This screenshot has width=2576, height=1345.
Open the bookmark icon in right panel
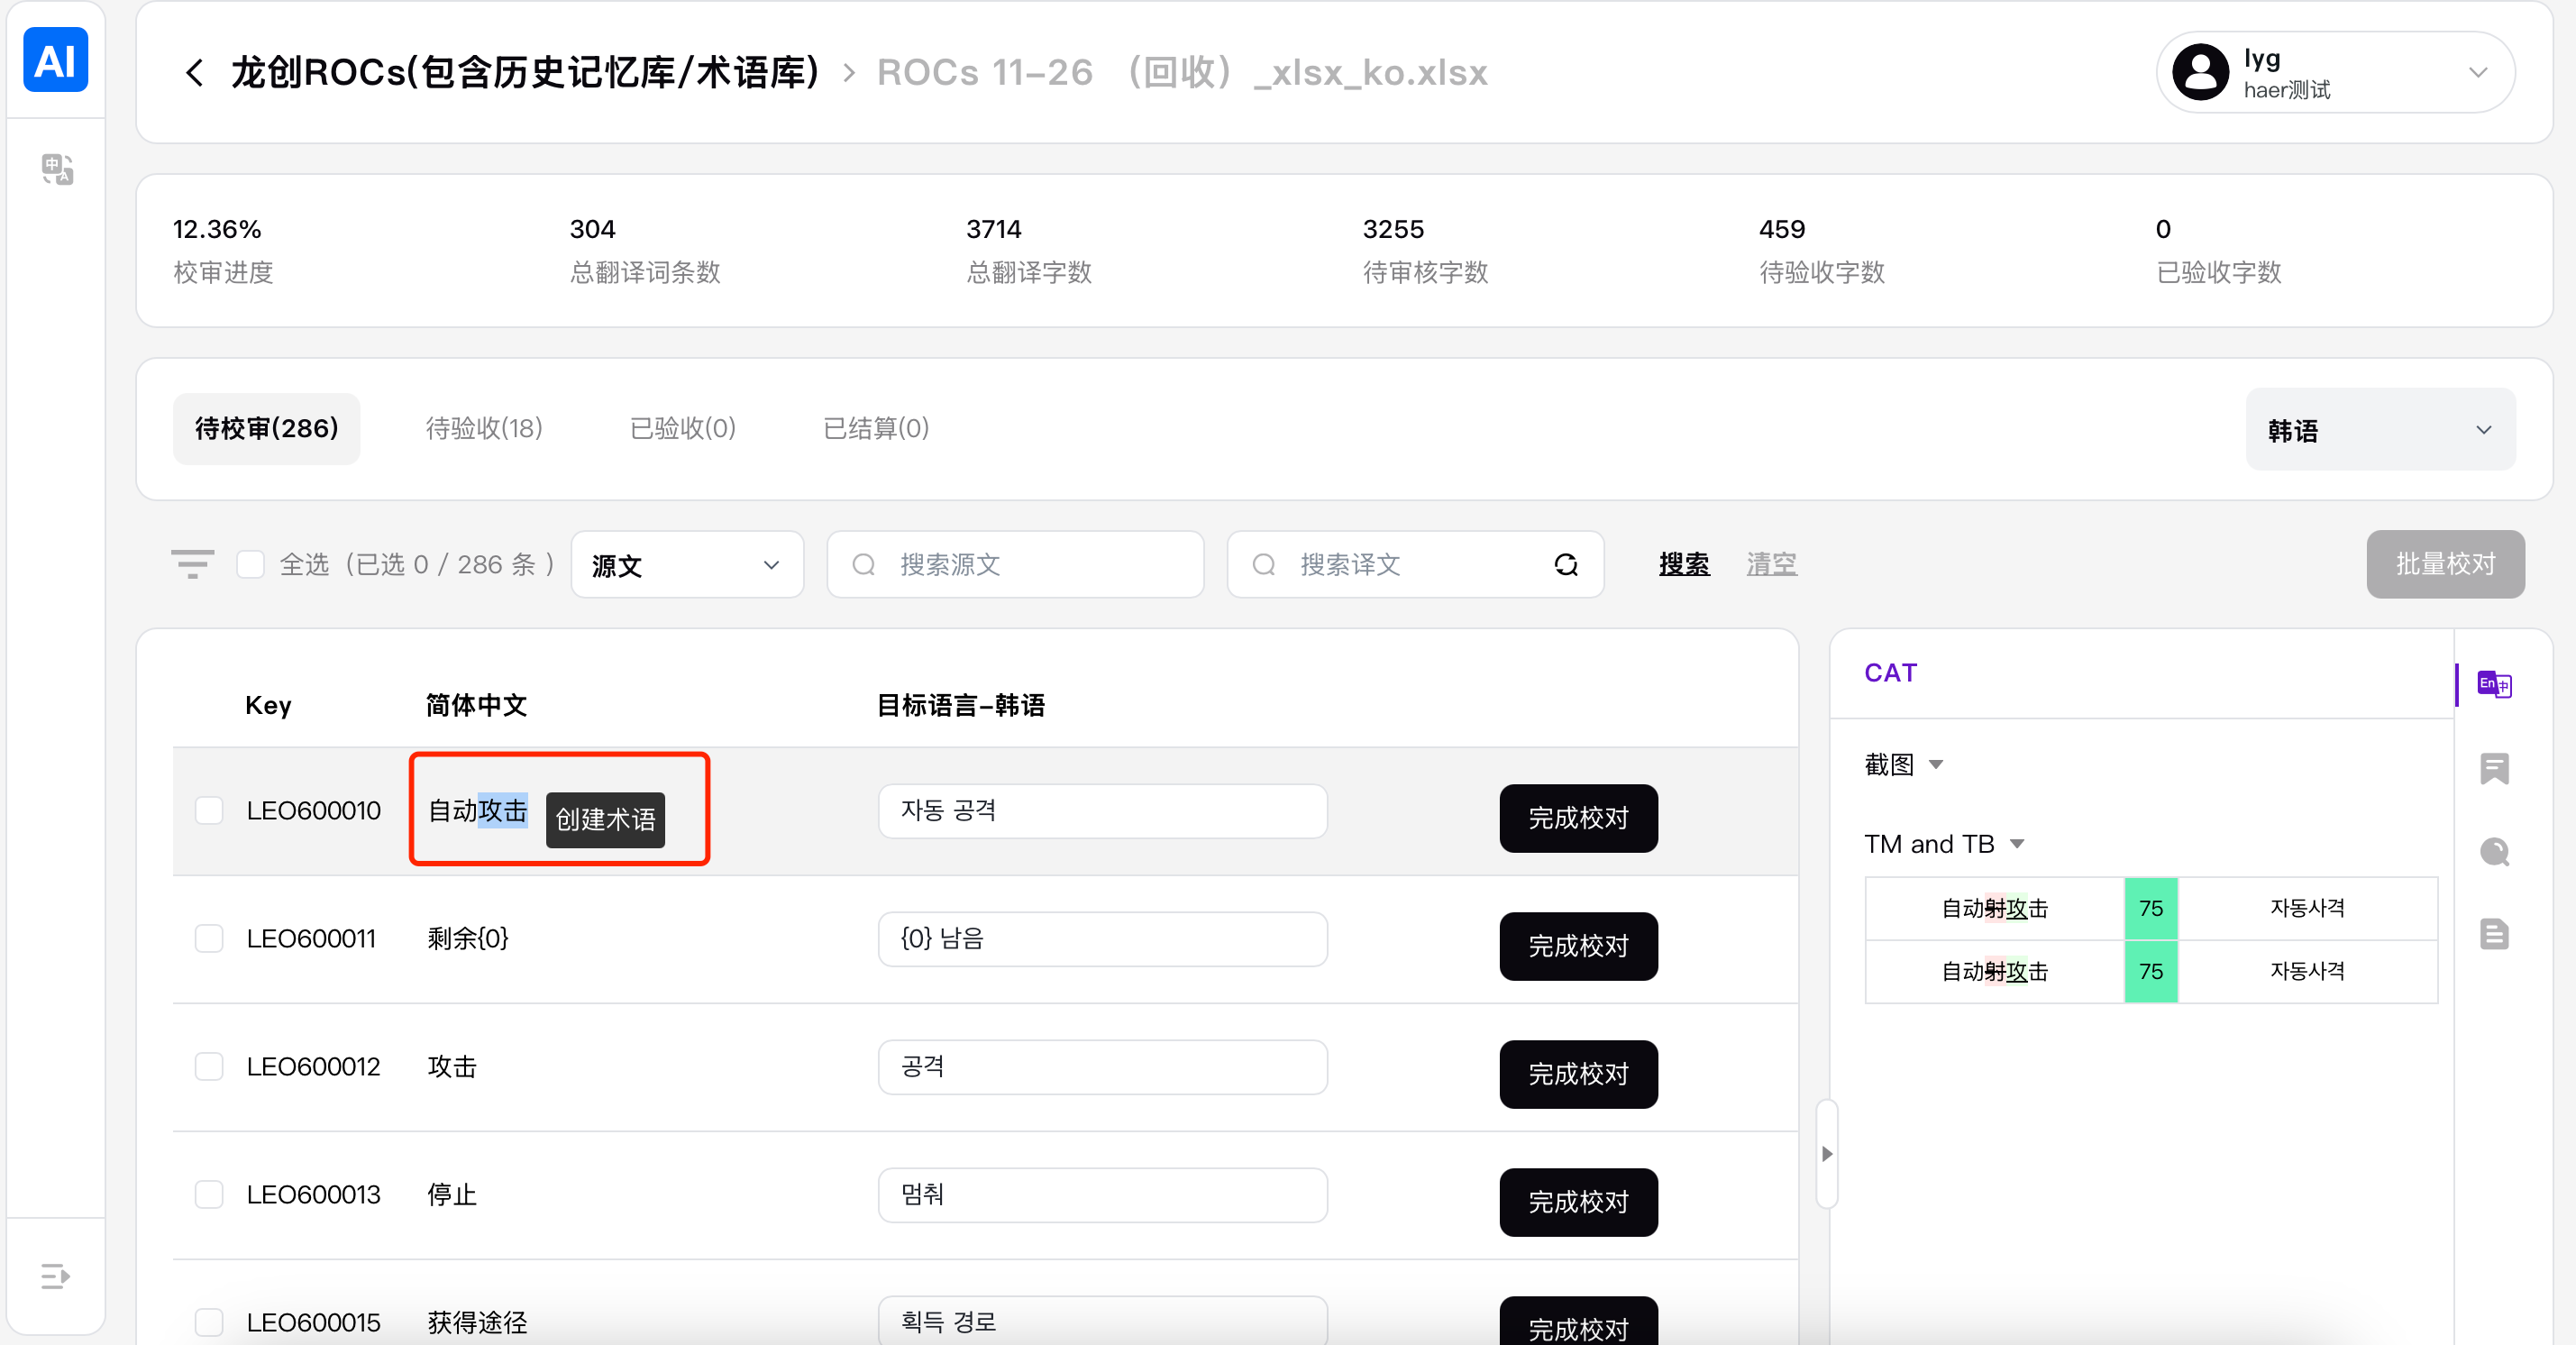pos(2494,768)
